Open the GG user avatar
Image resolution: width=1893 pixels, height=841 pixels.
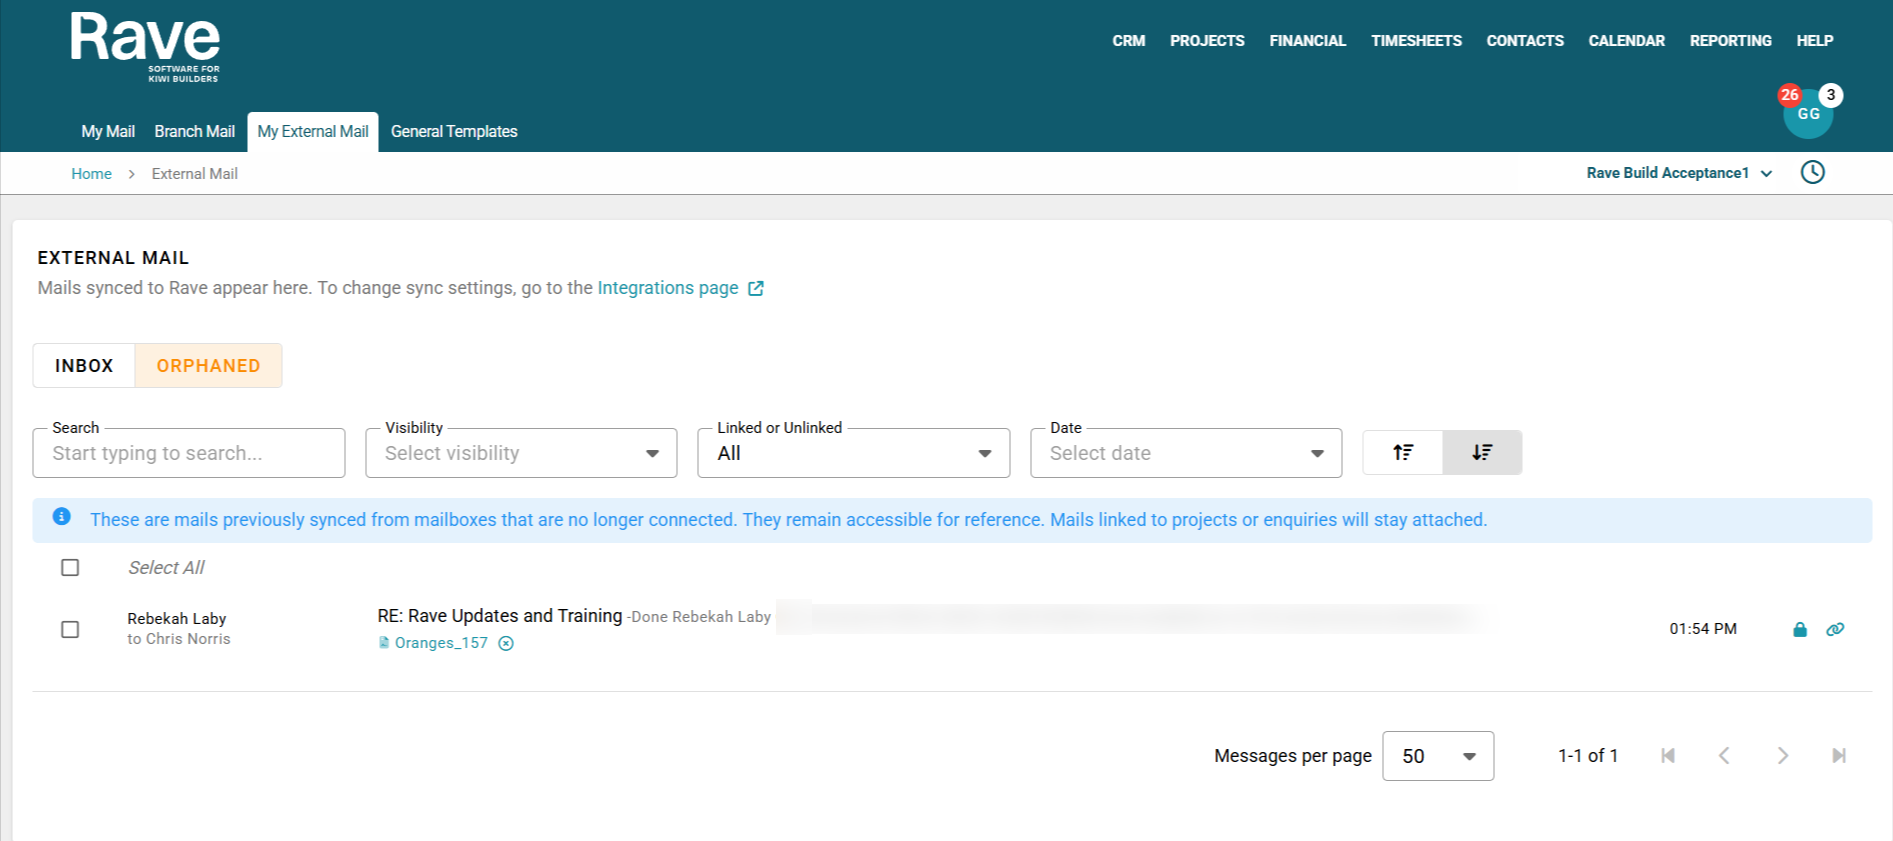point(1808,115)
